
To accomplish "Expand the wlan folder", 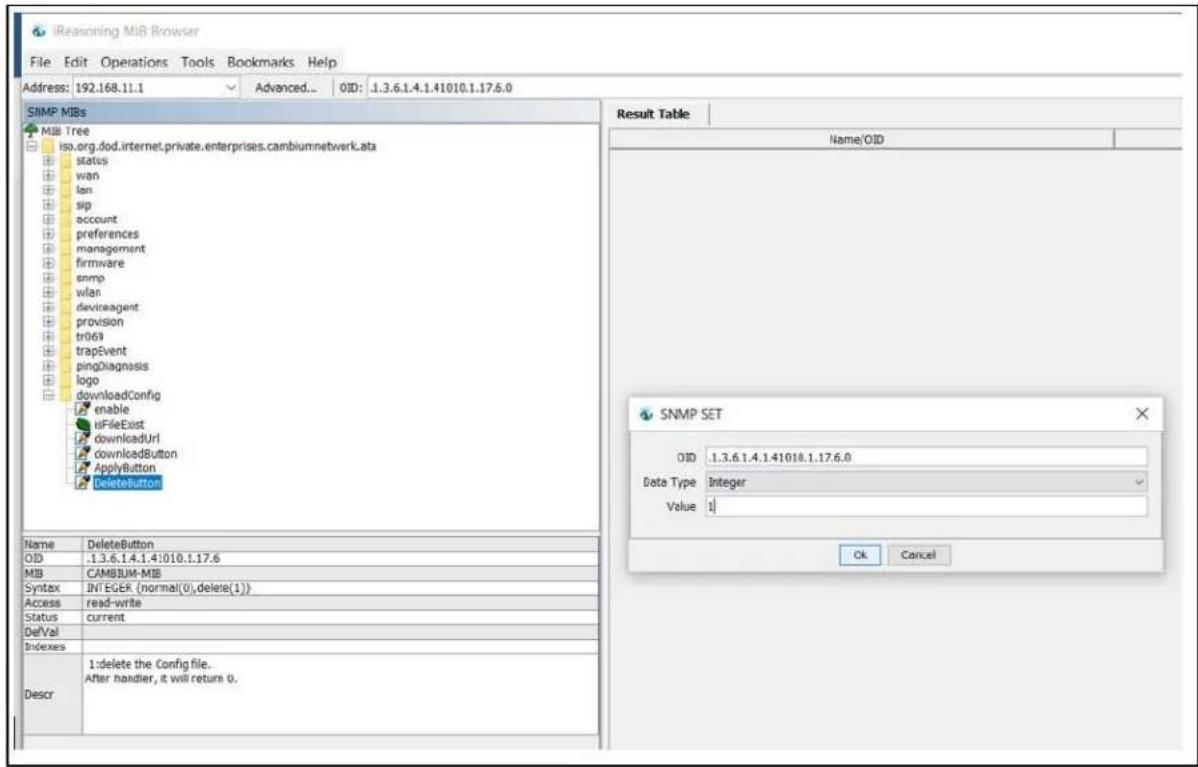I will click(49, 293).
